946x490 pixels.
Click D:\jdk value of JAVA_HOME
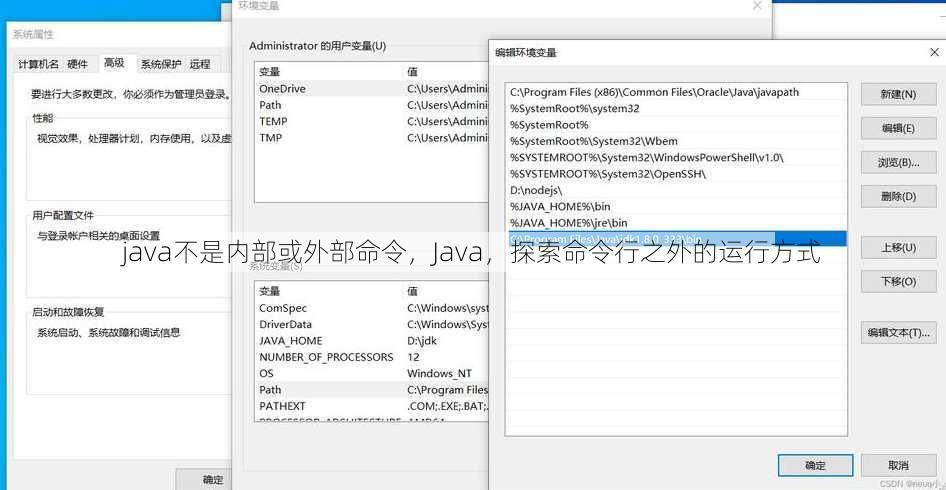point(422,340)
